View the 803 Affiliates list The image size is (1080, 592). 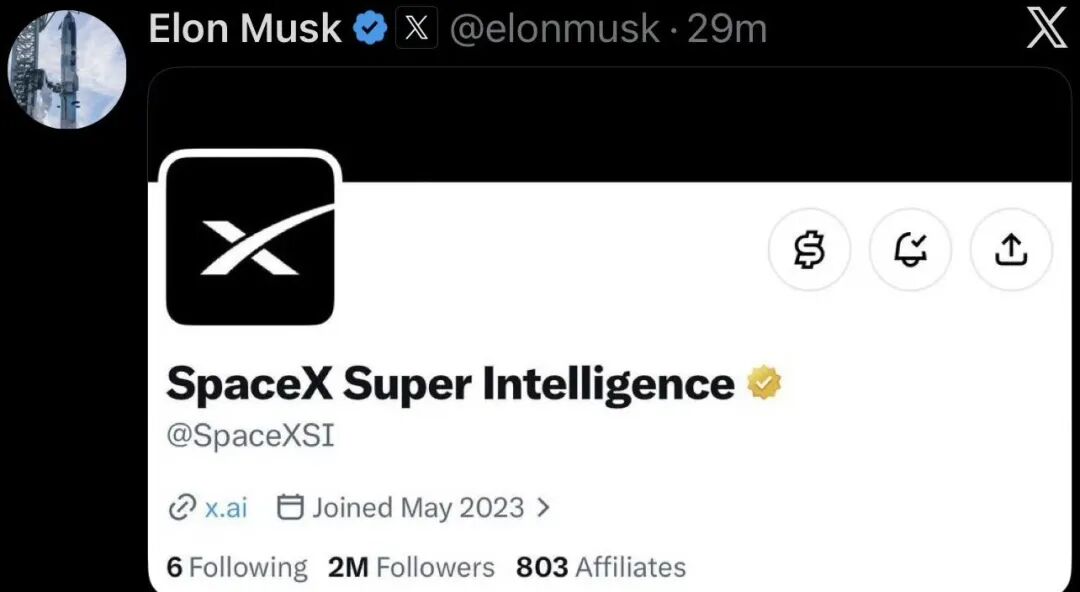[x=601, y=567]
